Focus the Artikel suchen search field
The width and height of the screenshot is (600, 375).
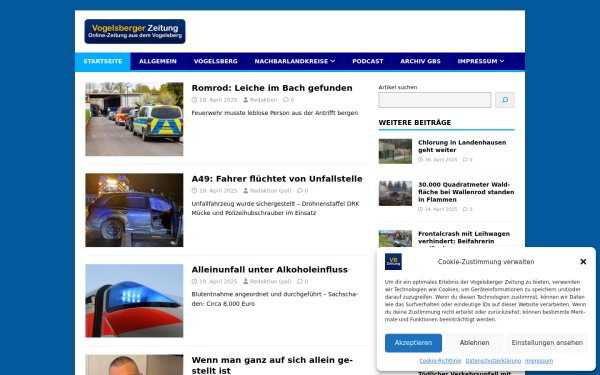[x=435, y=100]
